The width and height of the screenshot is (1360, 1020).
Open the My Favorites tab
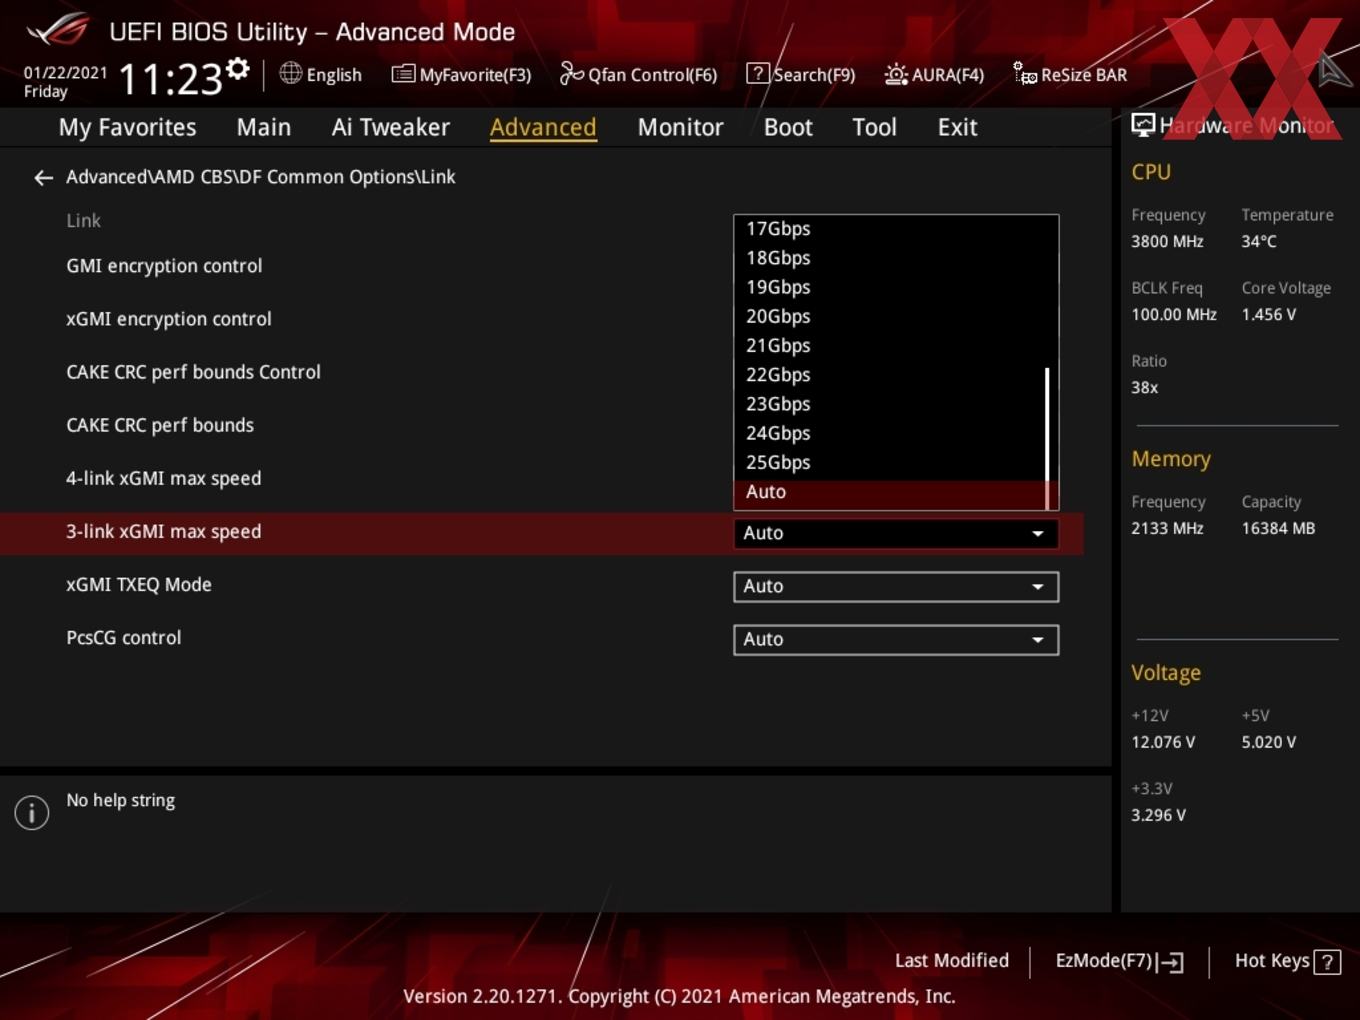[x=127, y=127]
